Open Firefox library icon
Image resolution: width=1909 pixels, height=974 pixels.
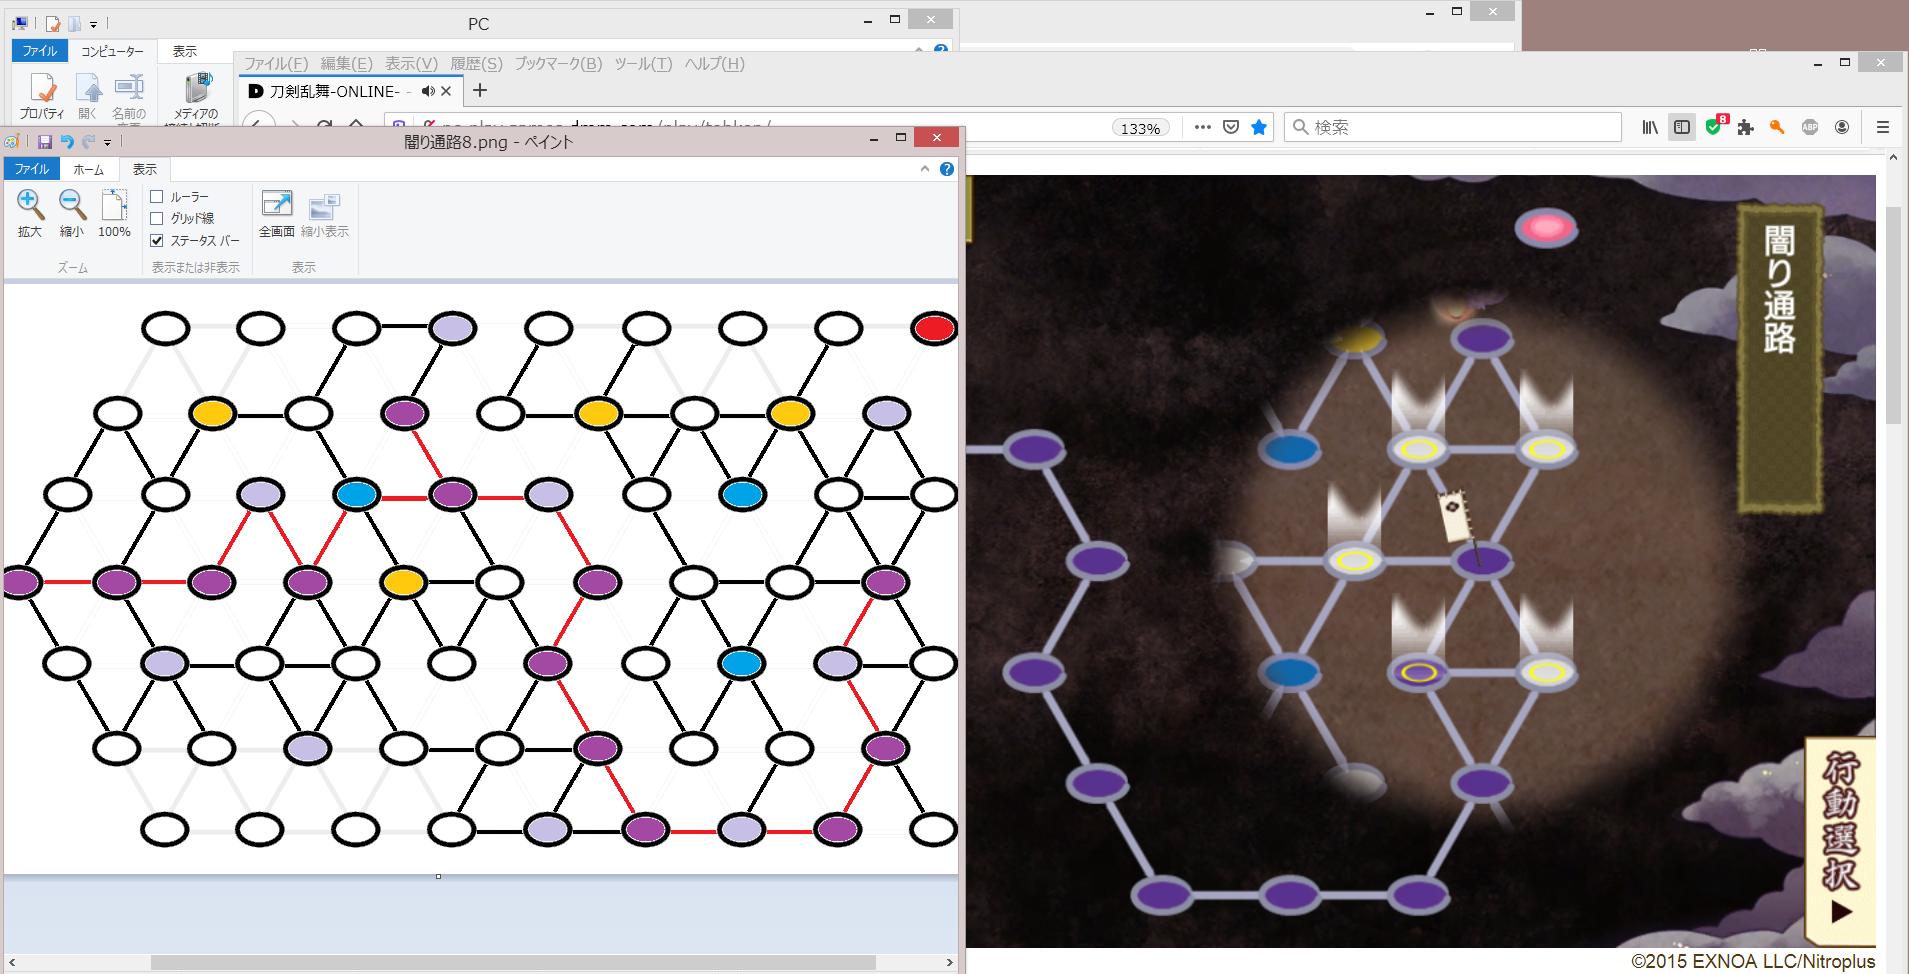[1650, 127]
